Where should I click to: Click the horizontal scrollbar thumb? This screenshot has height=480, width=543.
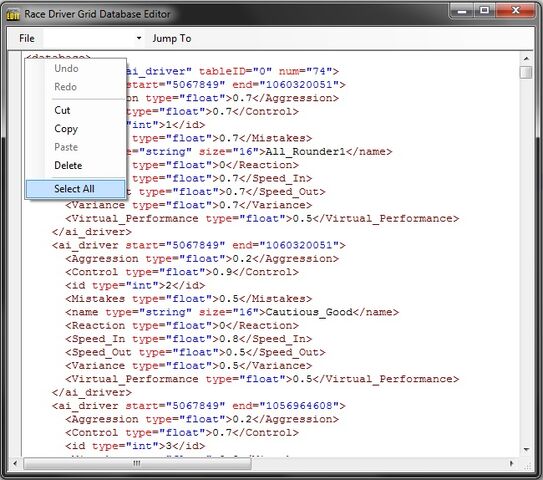pos(137,463)
